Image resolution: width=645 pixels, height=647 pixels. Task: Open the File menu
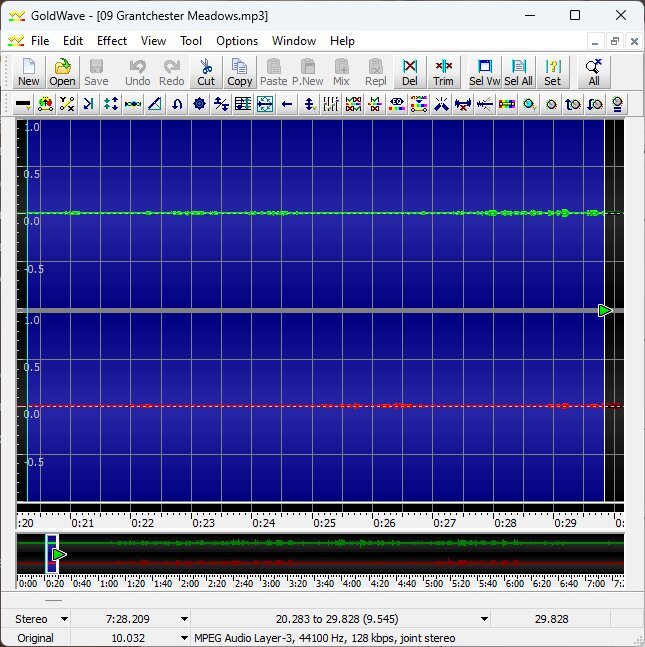[40, 41]
